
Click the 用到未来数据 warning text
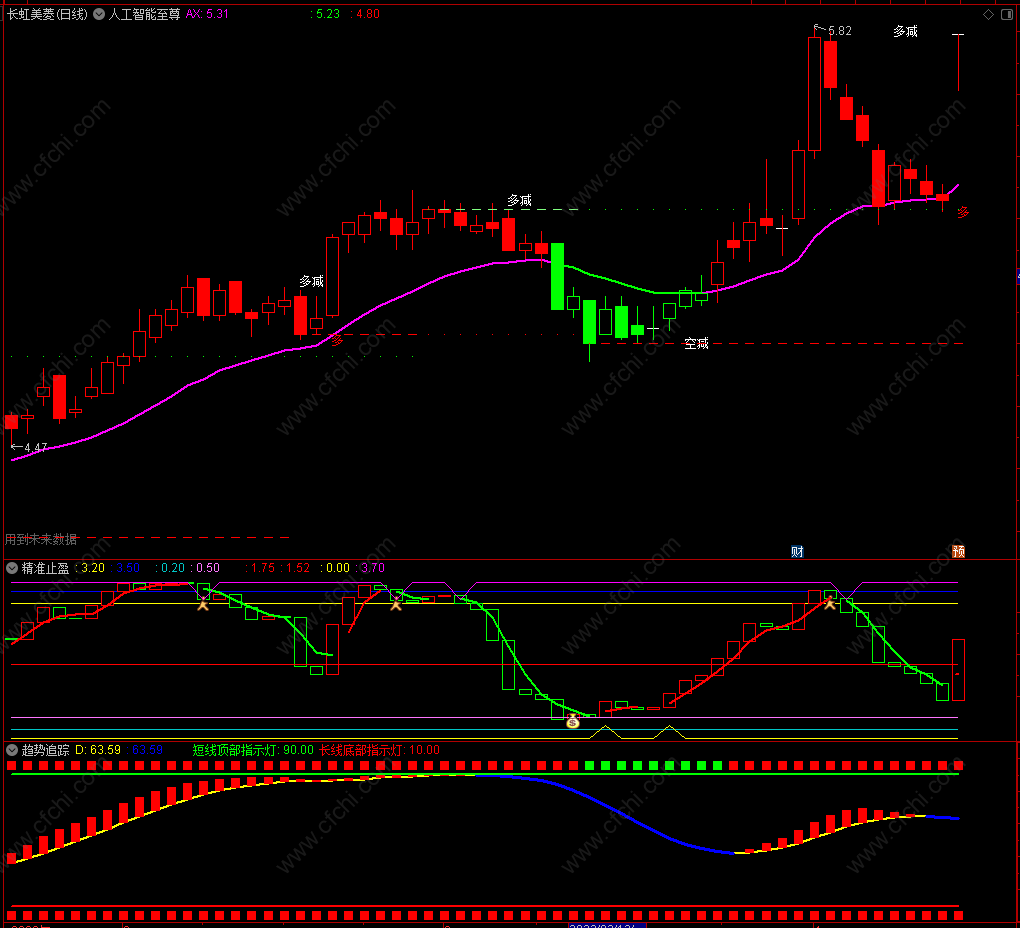coord(41,539)
